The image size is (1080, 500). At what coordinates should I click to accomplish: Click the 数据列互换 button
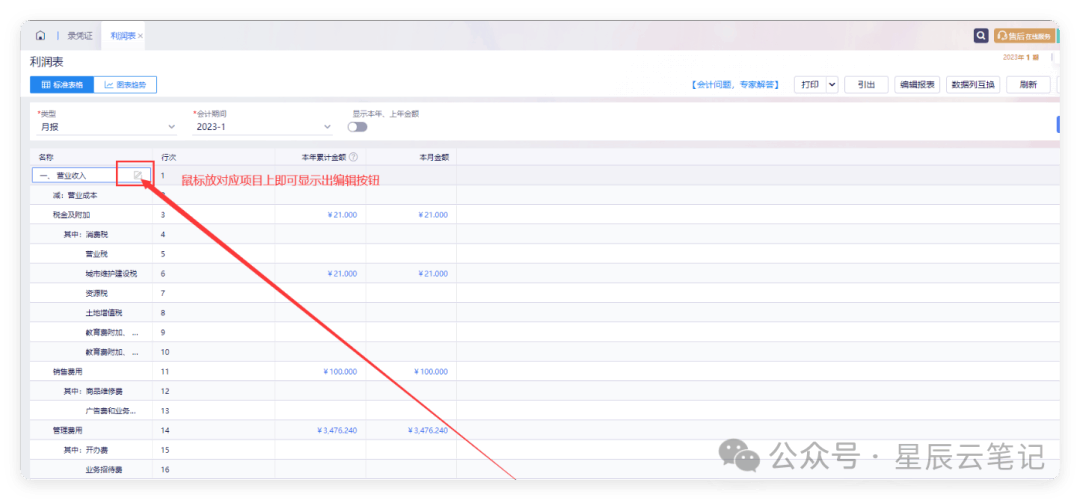973,85
